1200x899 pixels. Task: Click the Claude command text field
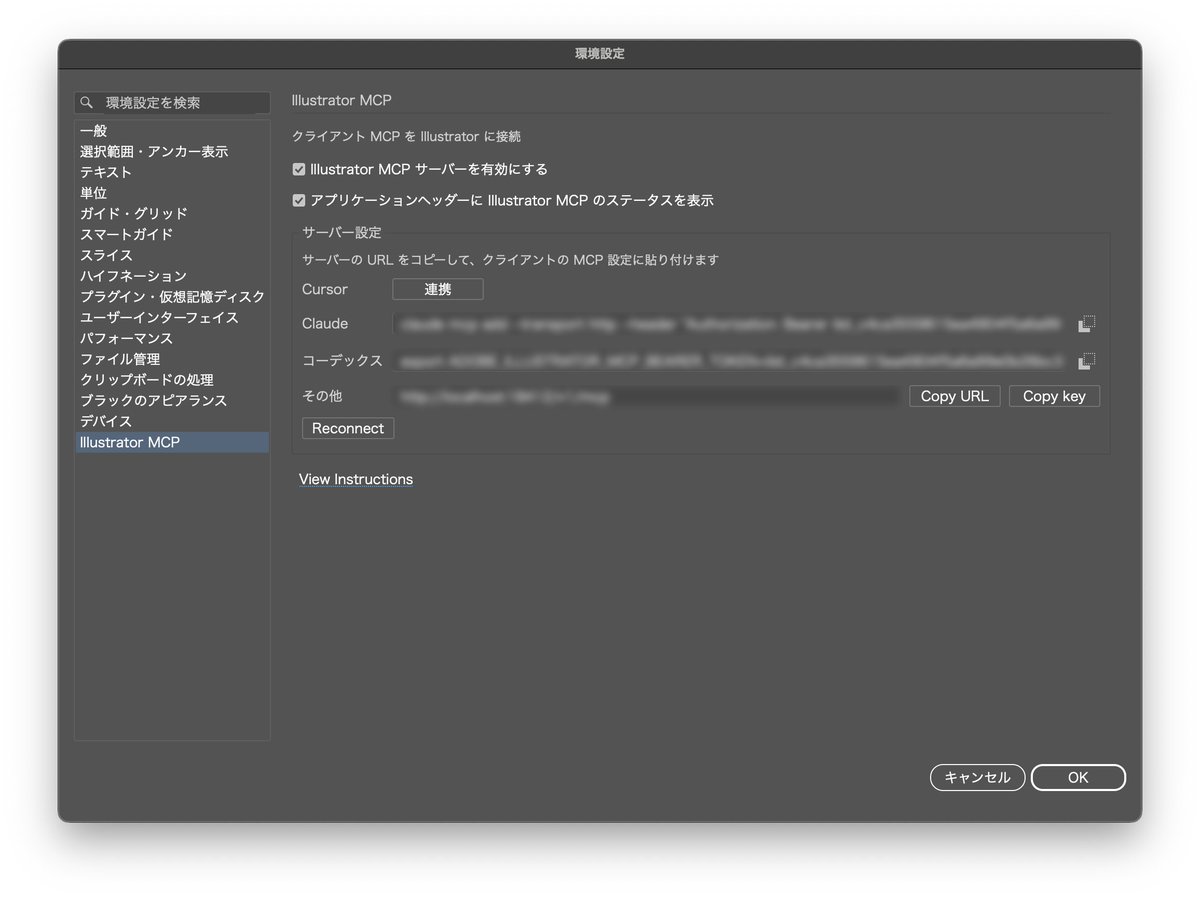(729, 324)
